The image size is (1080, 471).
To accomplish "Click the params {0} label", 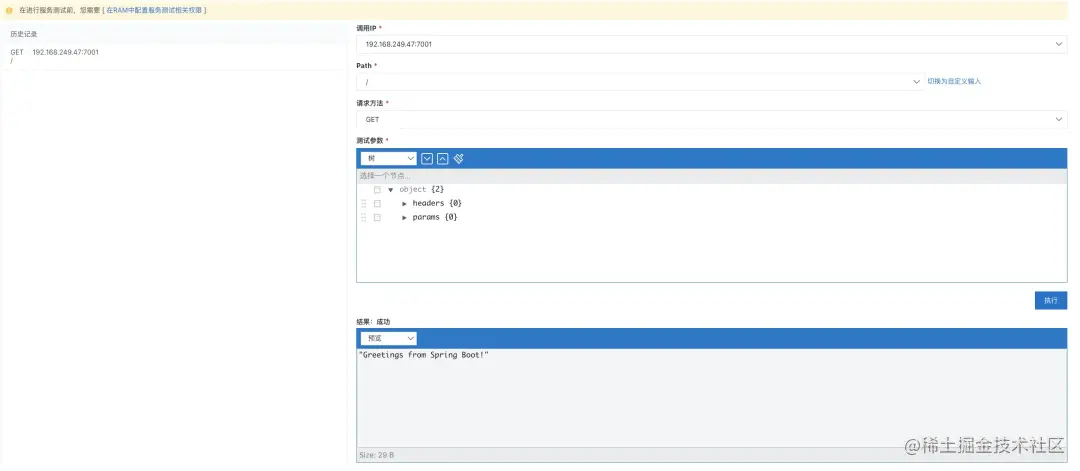I will (435, 218).
